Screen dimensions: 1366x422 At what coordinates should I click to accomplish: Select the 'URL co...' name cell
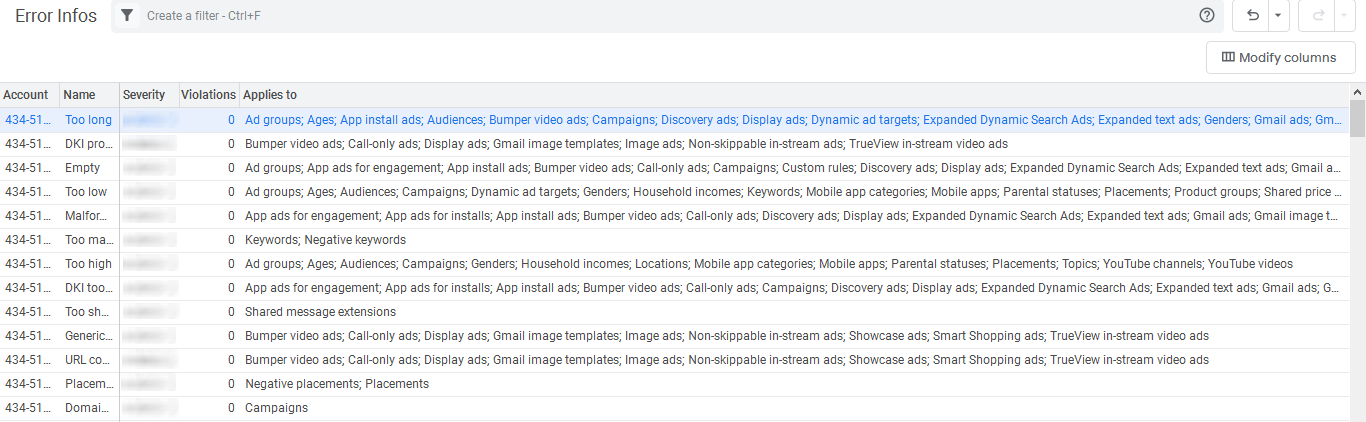(89, 360)
